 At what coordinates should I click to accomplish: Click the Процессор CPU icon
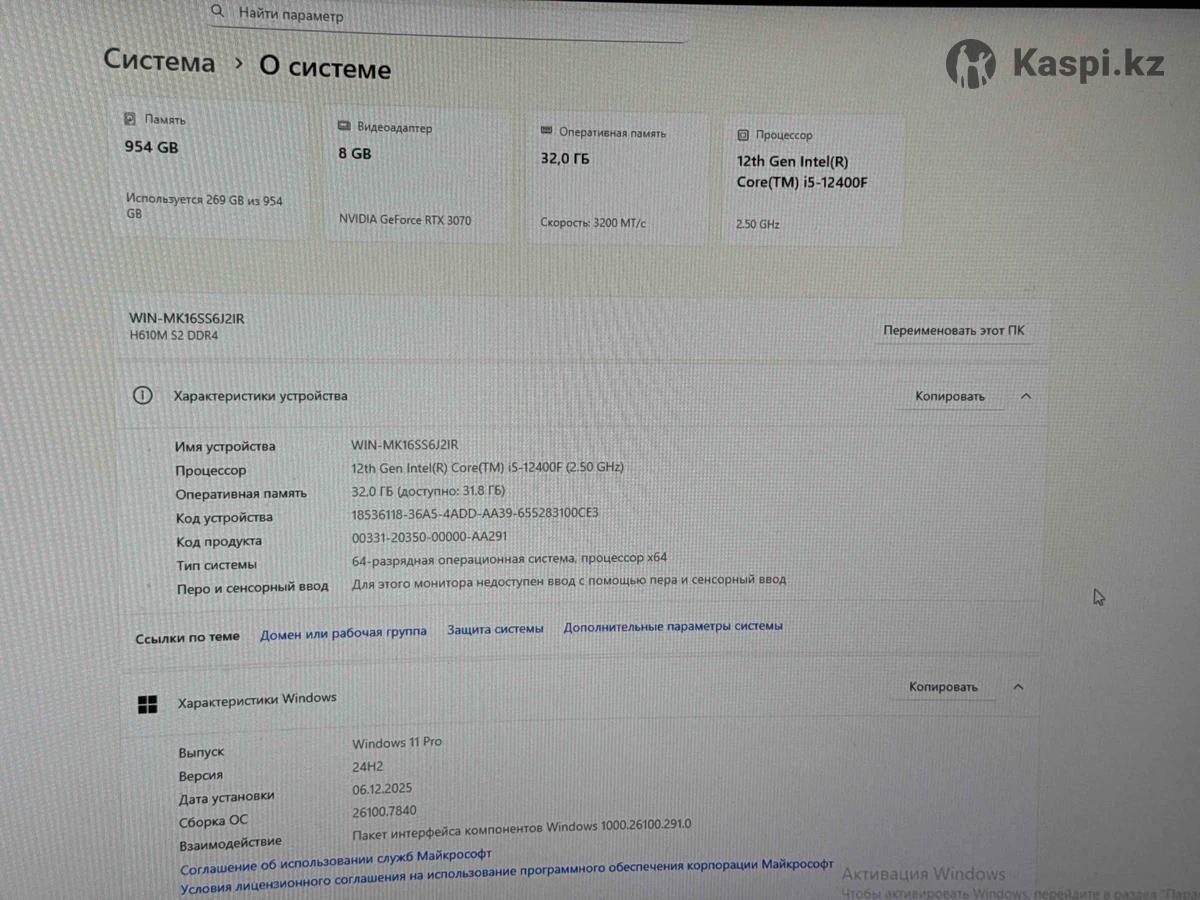click(743, 134)
